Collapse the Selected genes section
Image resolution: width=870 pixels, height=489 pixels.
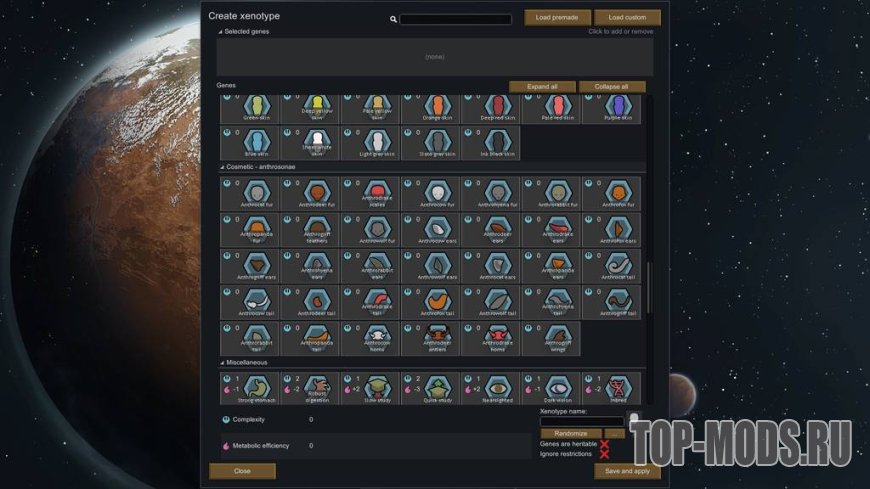tap(221, 31)
